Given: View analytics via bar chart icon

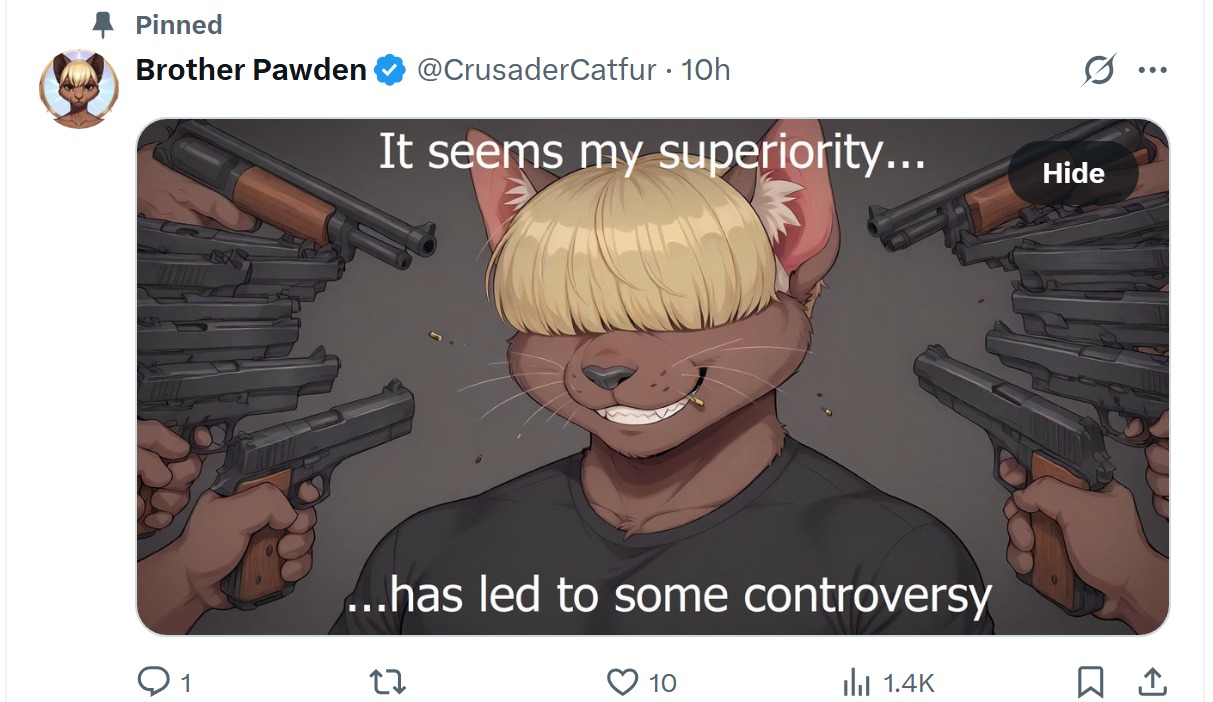Looking at the screenshot, I should [857, 683].
